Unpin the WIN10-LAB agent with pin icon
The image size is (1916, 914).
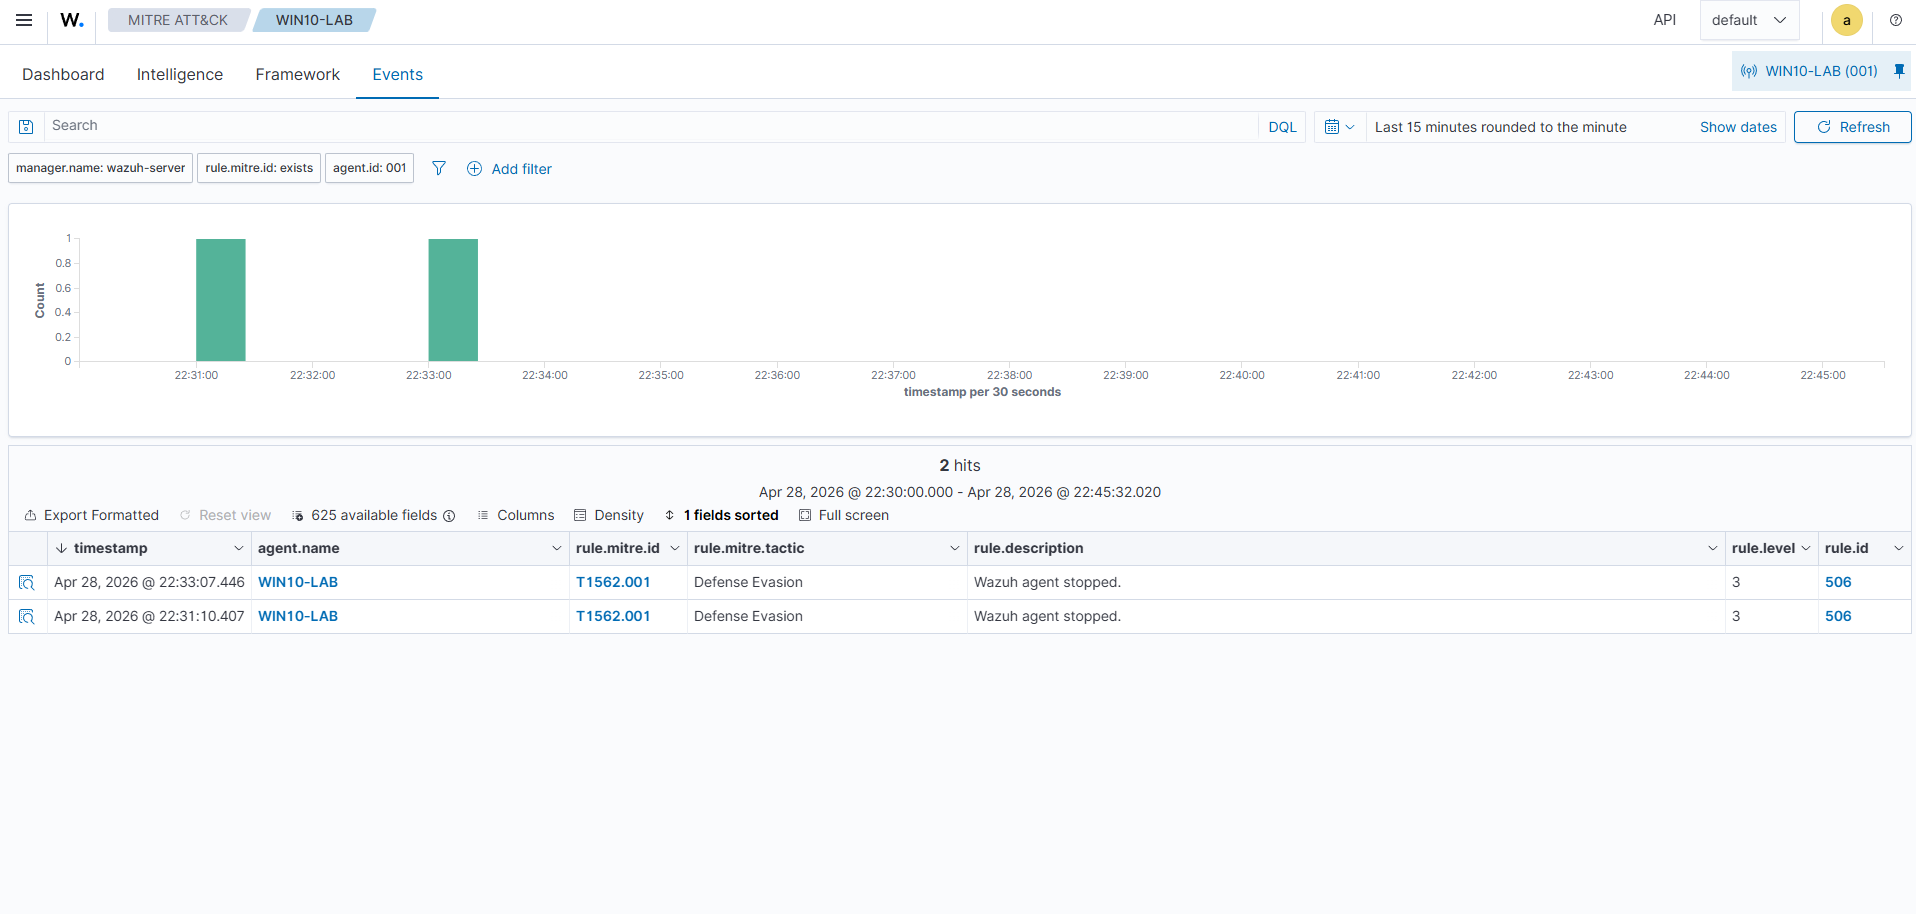click(x=1899, y=71)
